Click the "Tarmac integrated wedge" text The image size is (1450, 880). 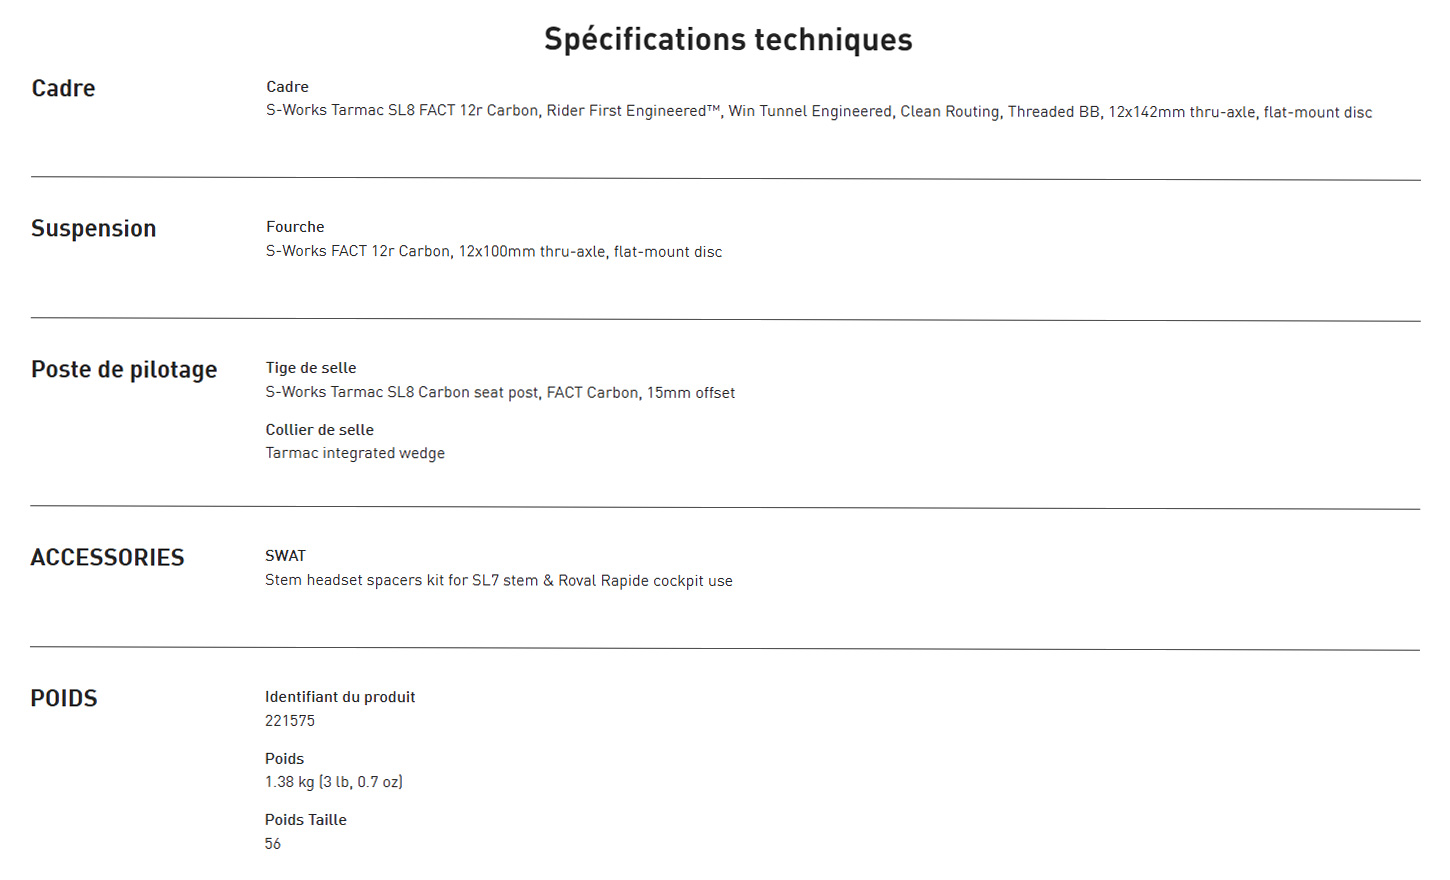click(x=355, y=453)
